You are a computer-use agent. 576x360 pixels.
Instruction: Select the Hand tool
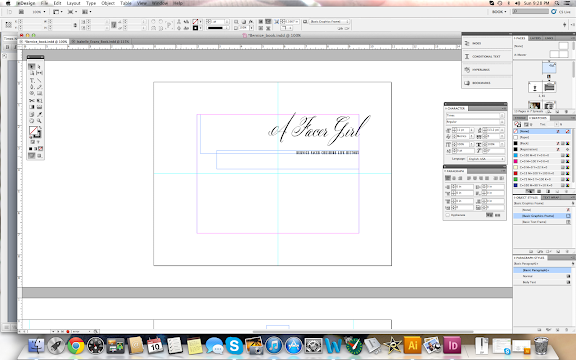coord(32,120)
